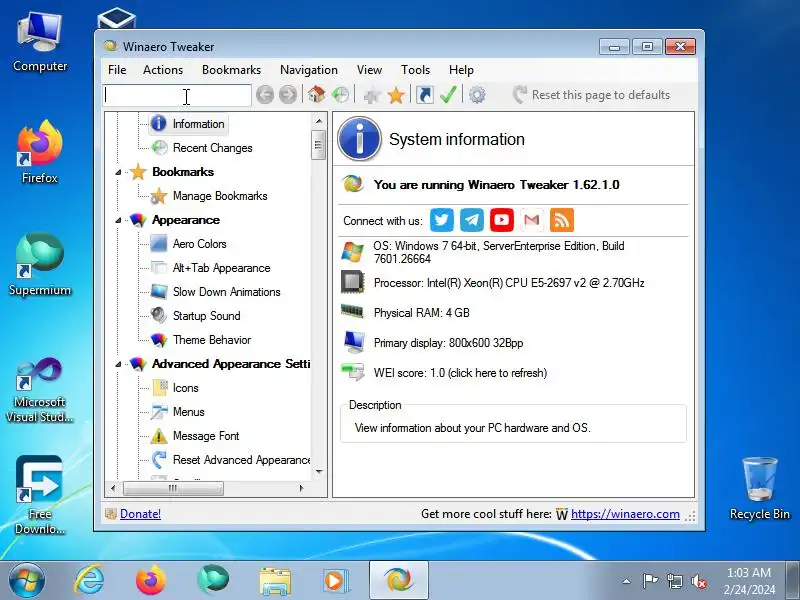Click the muted volume tray icon
800x600 pixels.
[699, 582]
